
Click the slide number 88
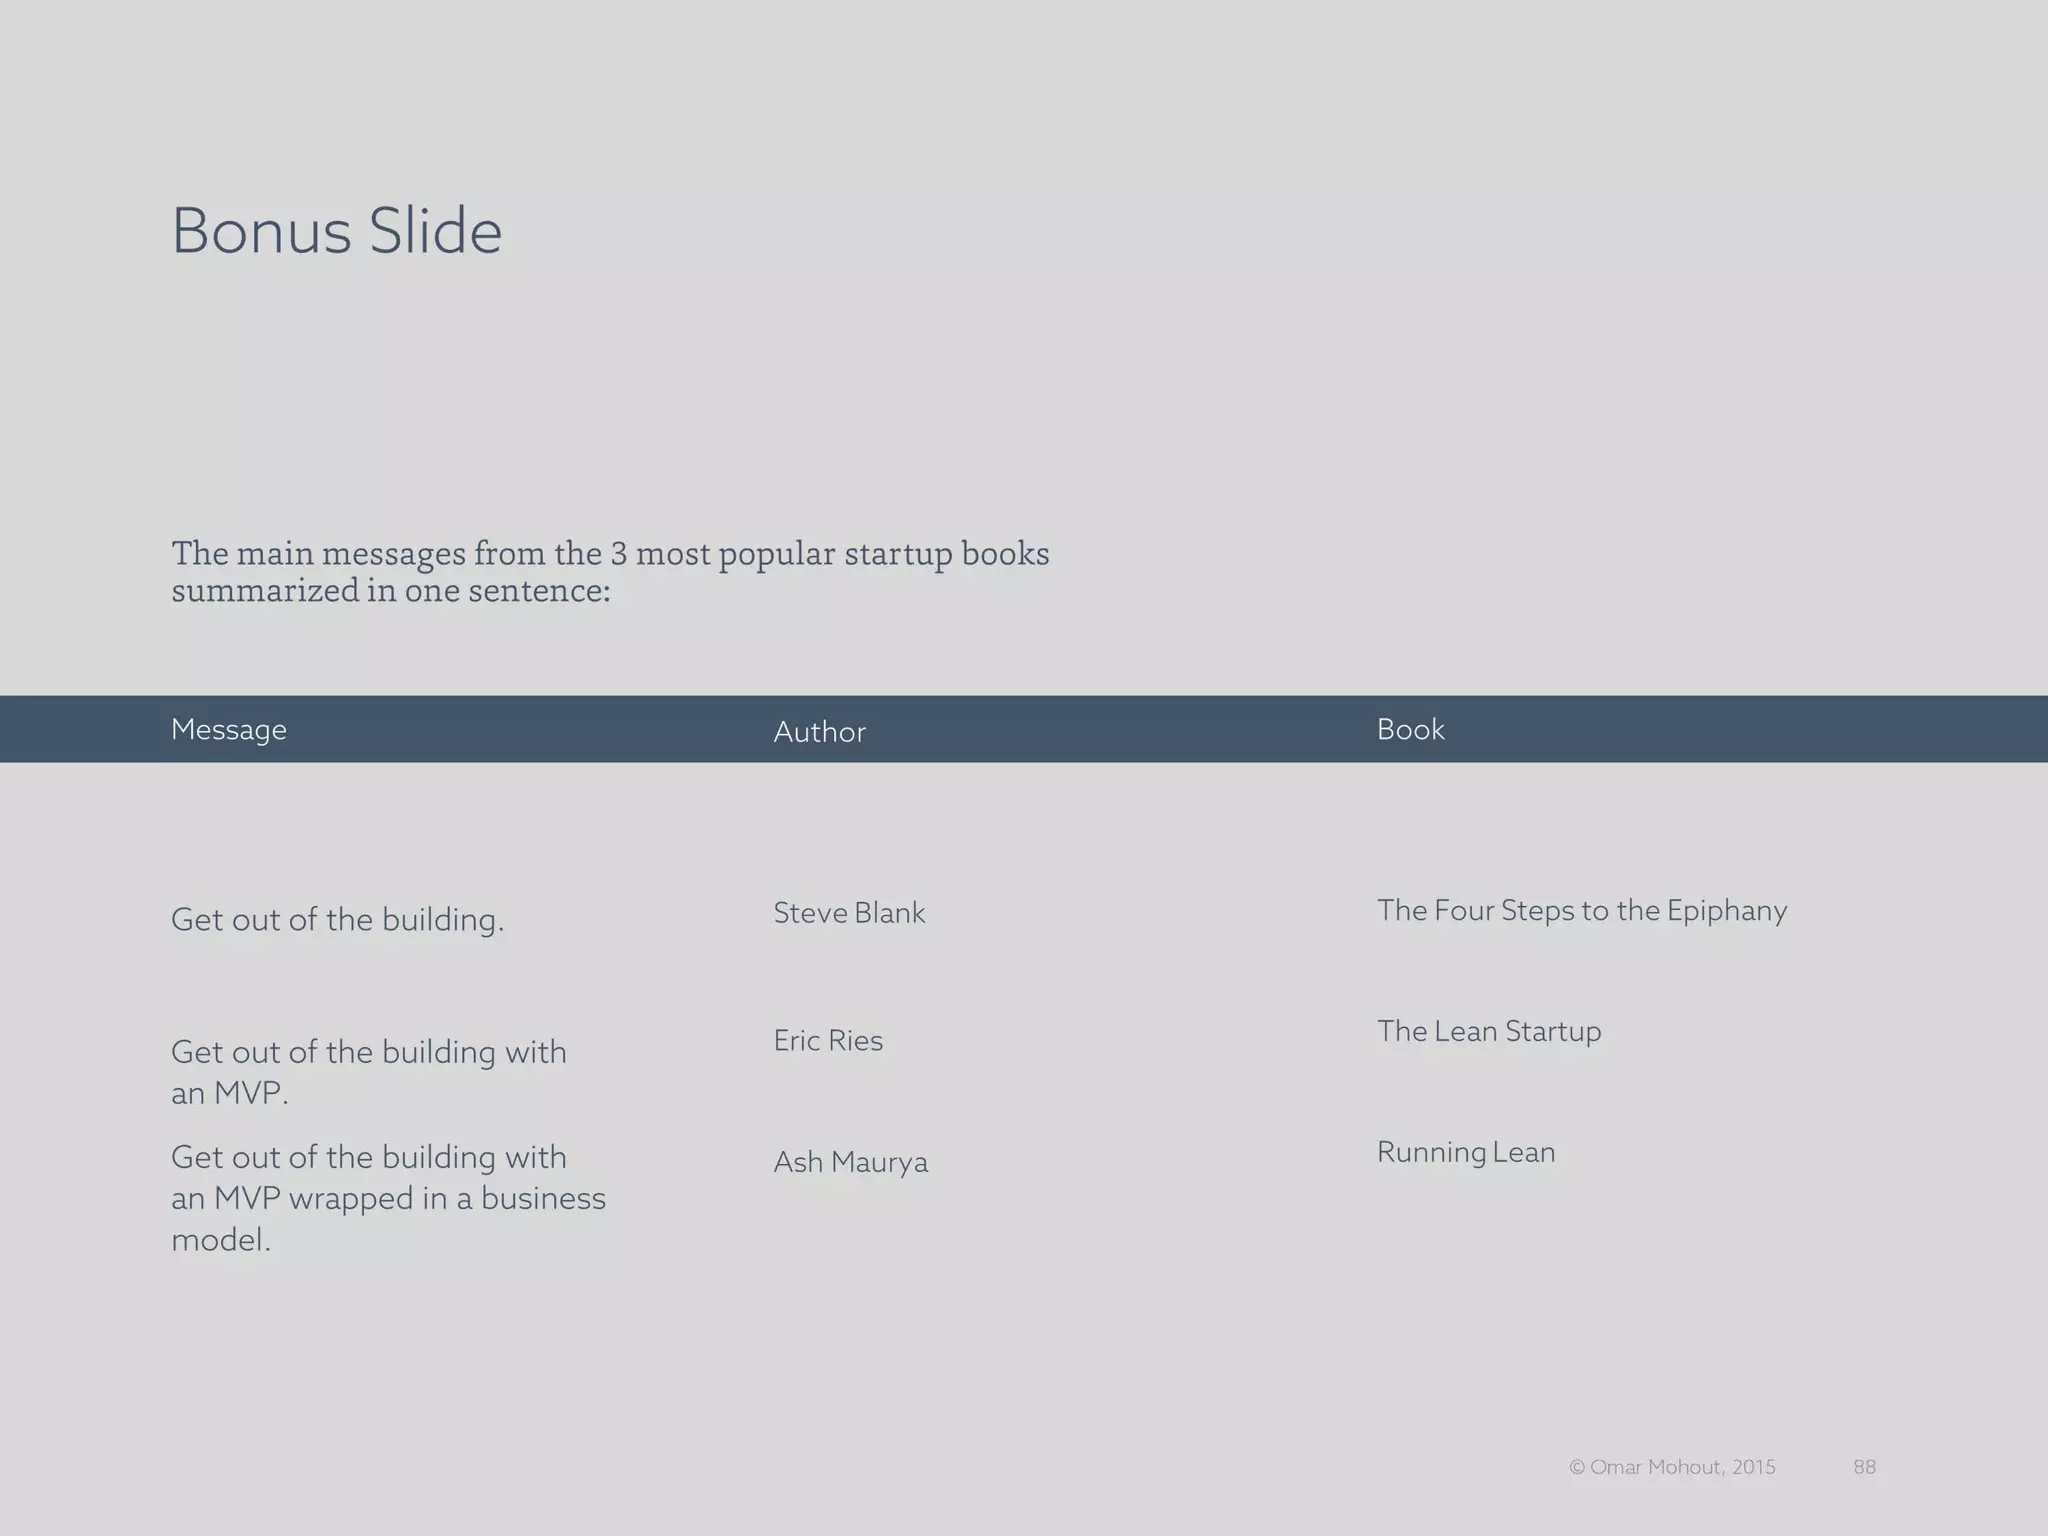pyautogui.click(x=1864, y=1467)
